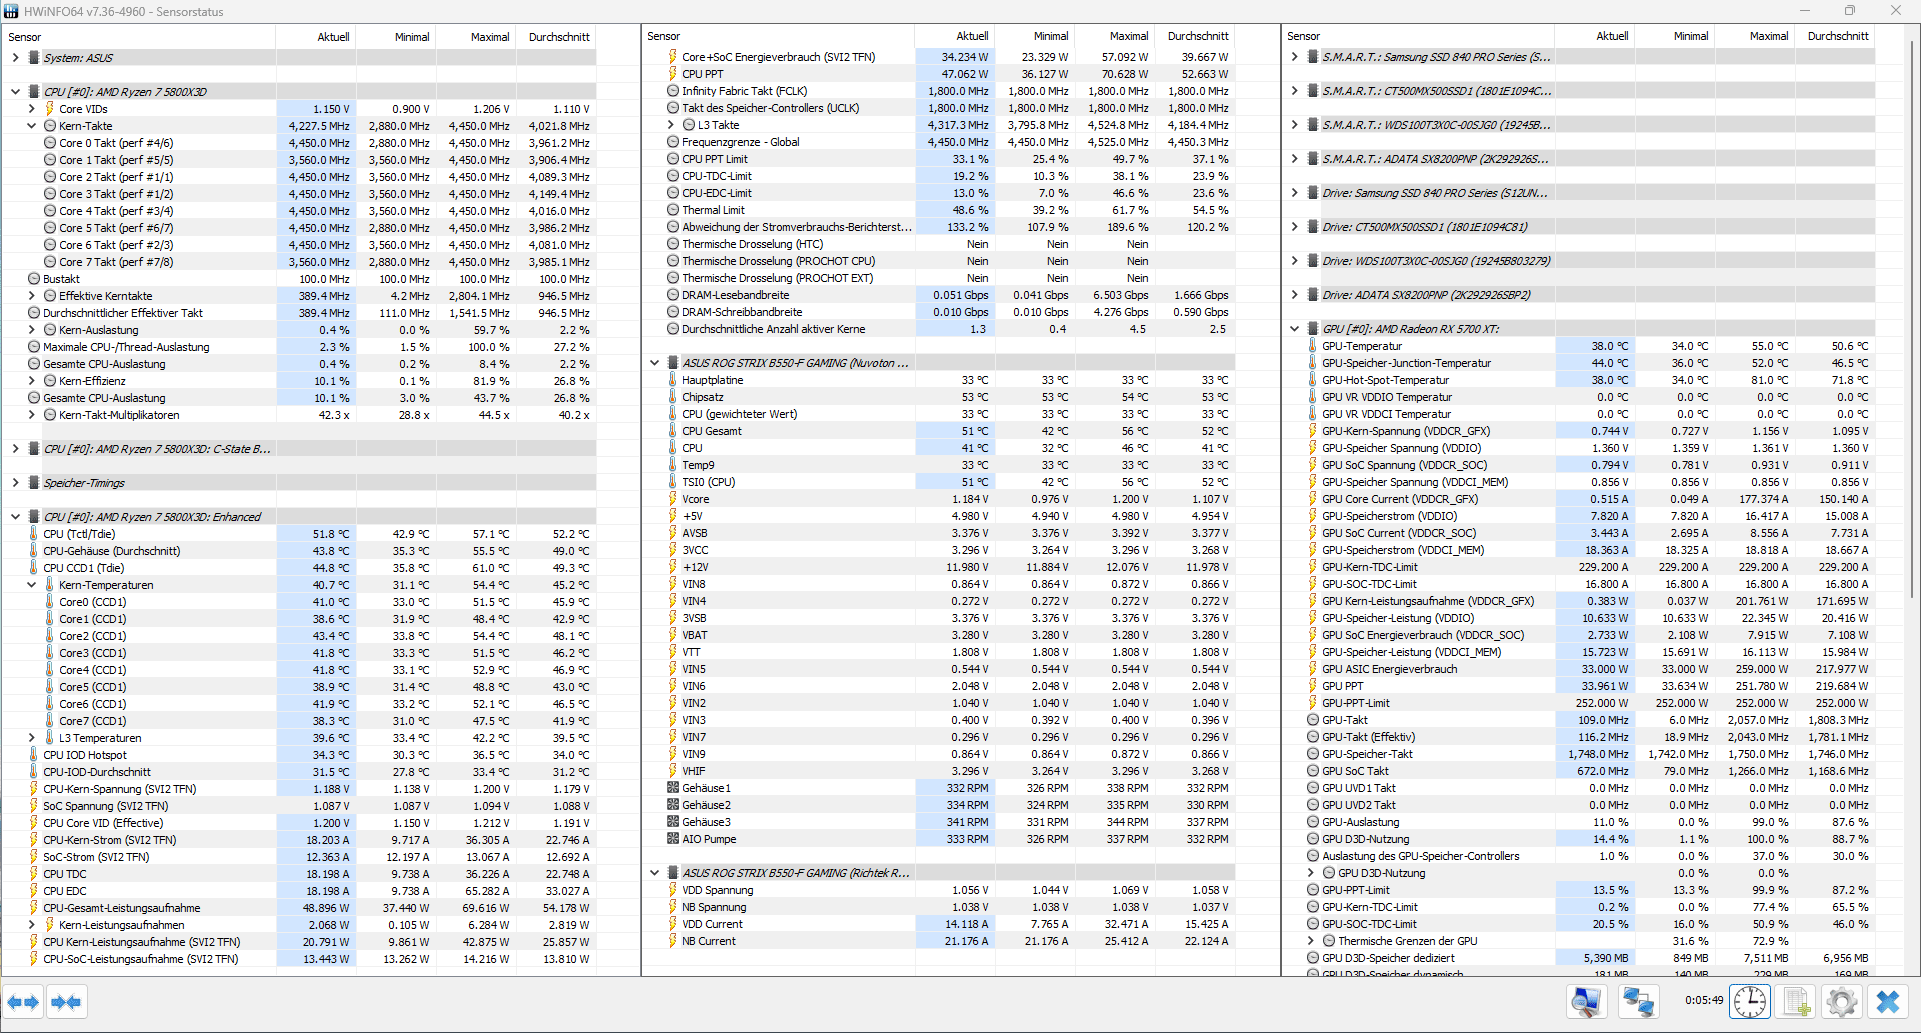
Task: Collapse the ASUS ROG STRIX B550-F GAMING (Richtek) group
Action: point(655,873)
